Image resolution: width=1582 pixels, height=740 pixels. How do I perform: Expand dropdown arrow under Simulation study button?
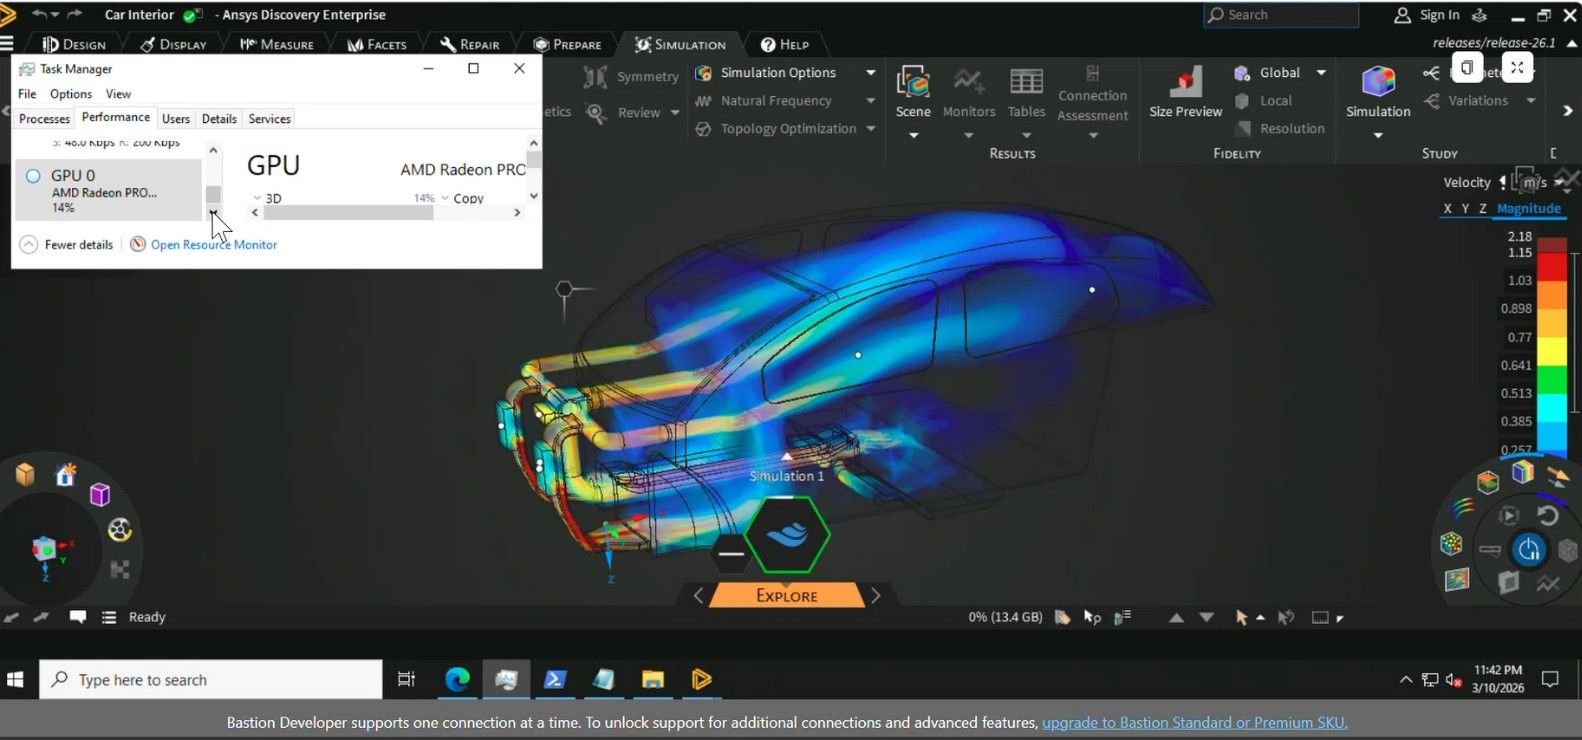[x=1378, y=135]
